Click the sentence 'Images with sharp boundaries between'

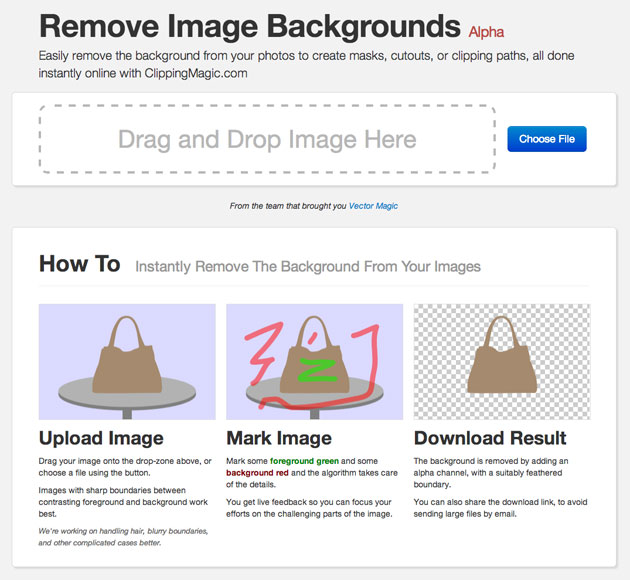click(123, 502)
